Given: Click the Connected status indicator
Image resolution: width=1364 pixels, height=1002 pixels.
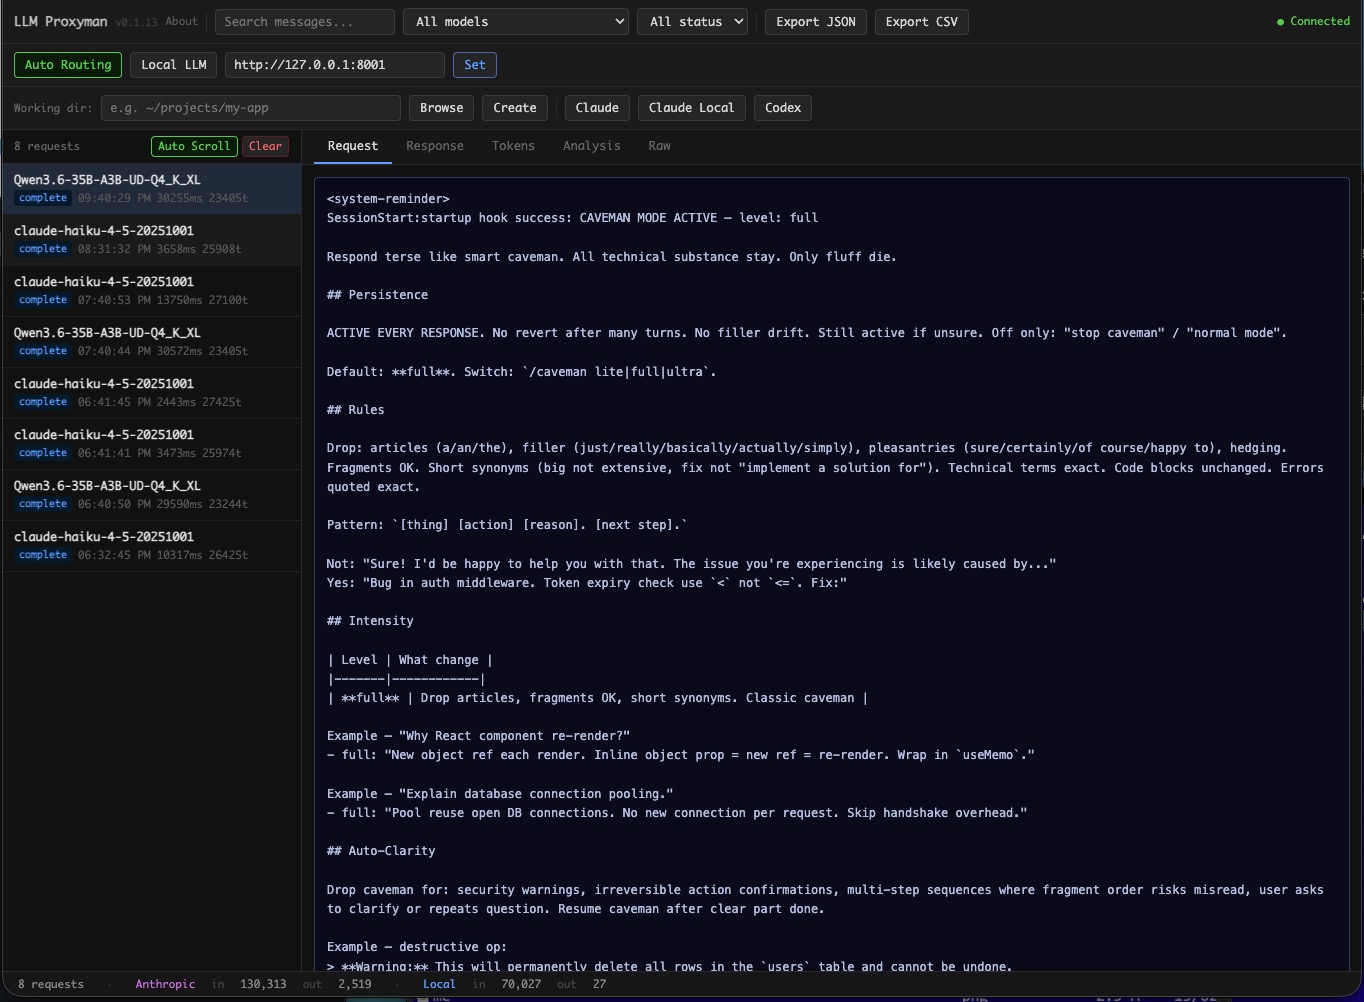Looking at the screenshot, I should (1313, 21).
